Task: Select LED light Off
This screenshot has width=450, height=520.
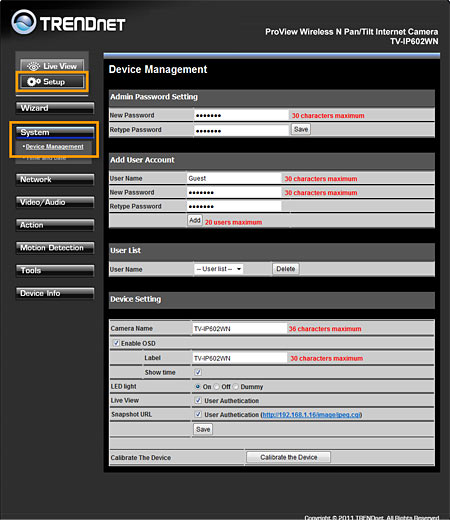Action: pos(217,387)
